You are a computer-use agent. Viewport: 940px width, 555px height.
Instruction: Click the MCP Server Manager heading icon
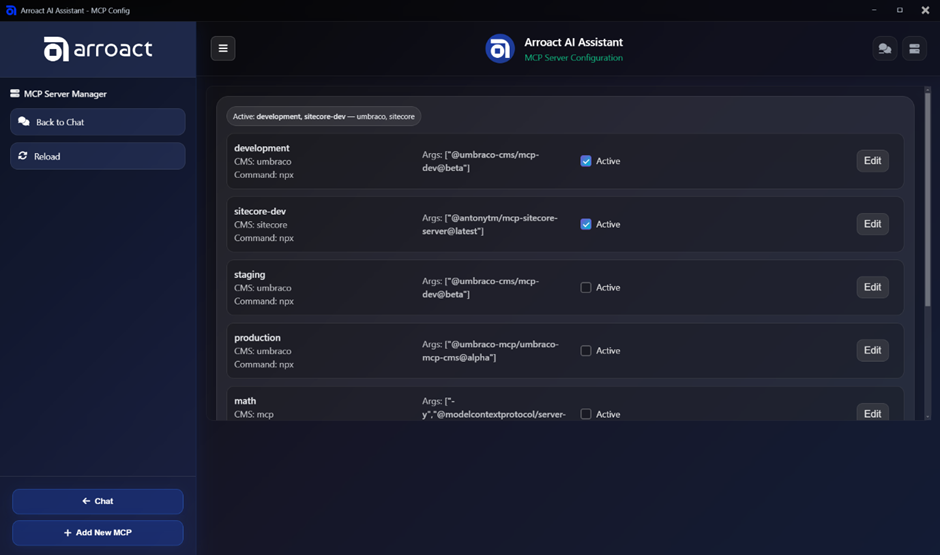tap(15, 94)
